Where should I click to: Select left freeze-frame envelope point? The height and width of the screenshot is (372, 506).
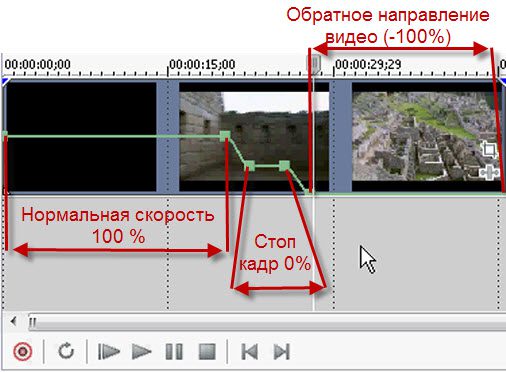click(x=249, y=165)
